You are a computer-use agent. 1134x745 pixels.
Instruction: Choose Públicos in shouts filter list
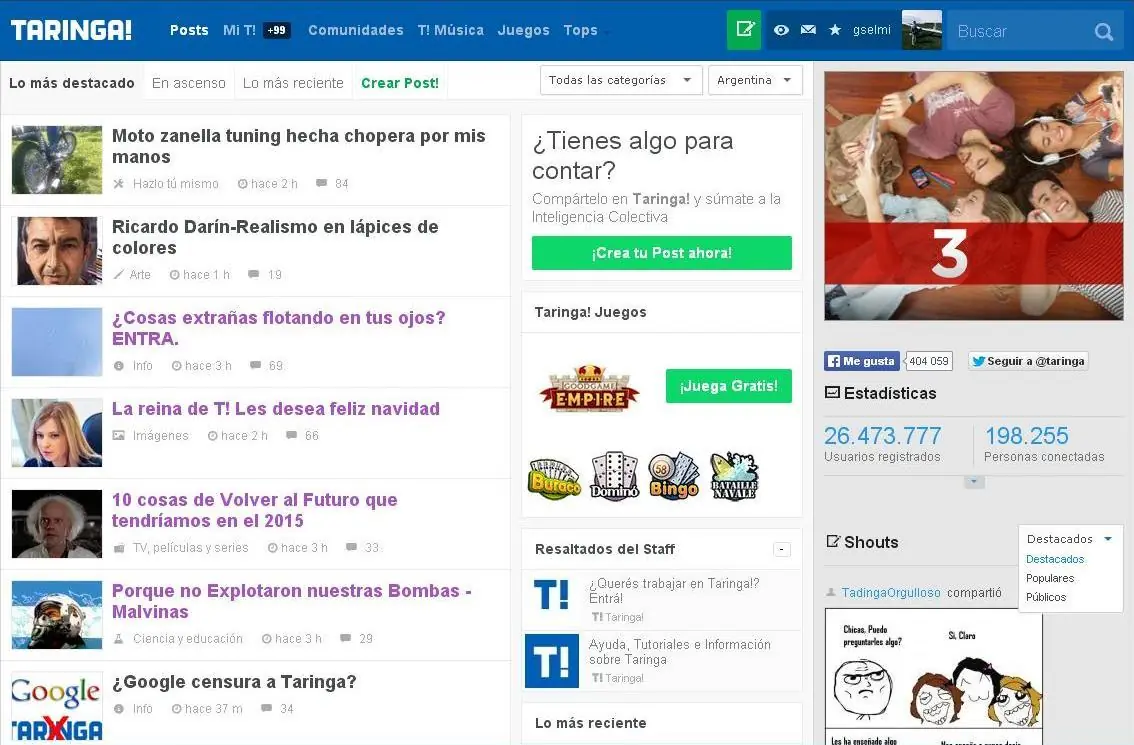[1046, 597]
